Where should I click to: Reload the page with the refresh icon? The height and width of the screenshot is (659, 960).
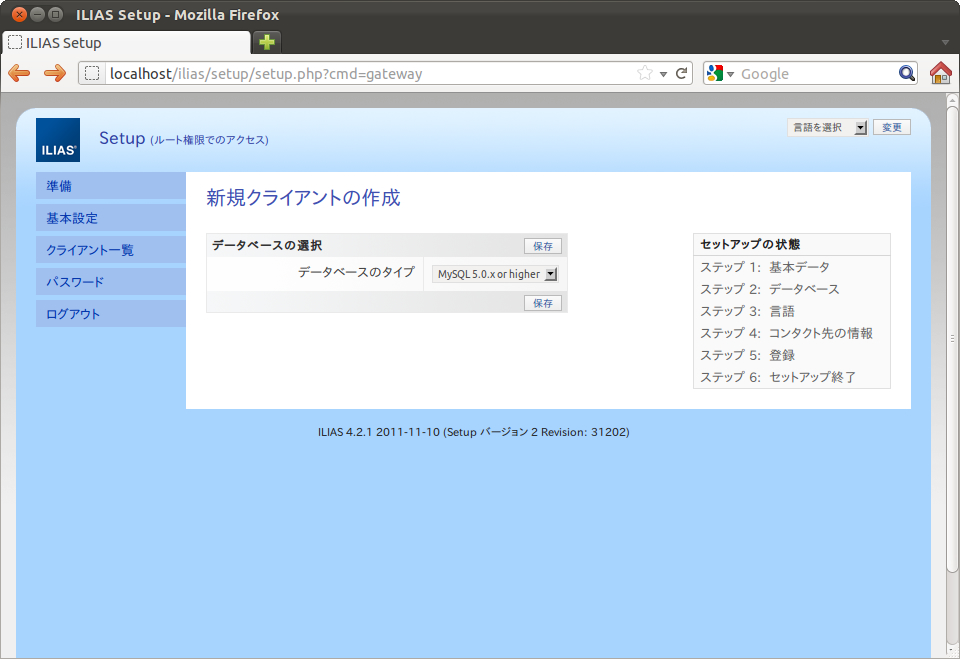[682, 73]
